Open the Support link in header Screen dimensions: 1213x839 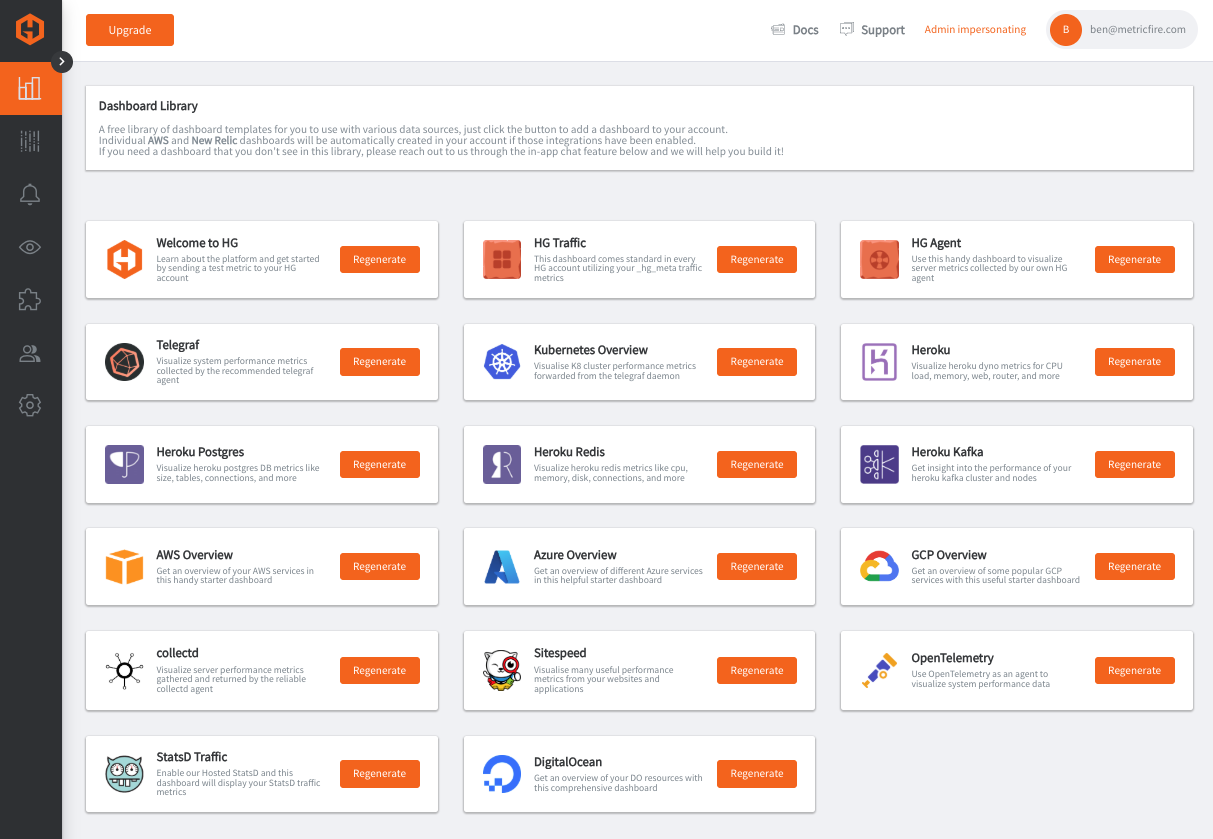point(873,30)
